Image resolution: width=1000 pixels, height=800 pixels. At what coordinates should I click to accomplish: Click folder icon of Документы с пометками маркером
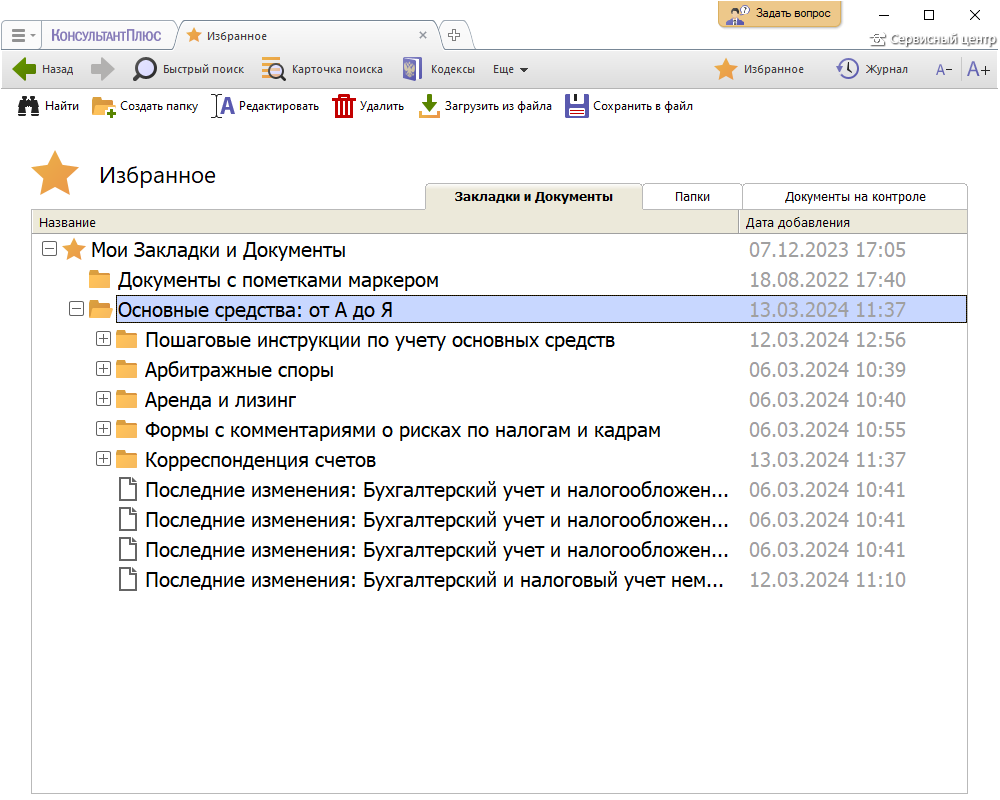click(99, 279)
